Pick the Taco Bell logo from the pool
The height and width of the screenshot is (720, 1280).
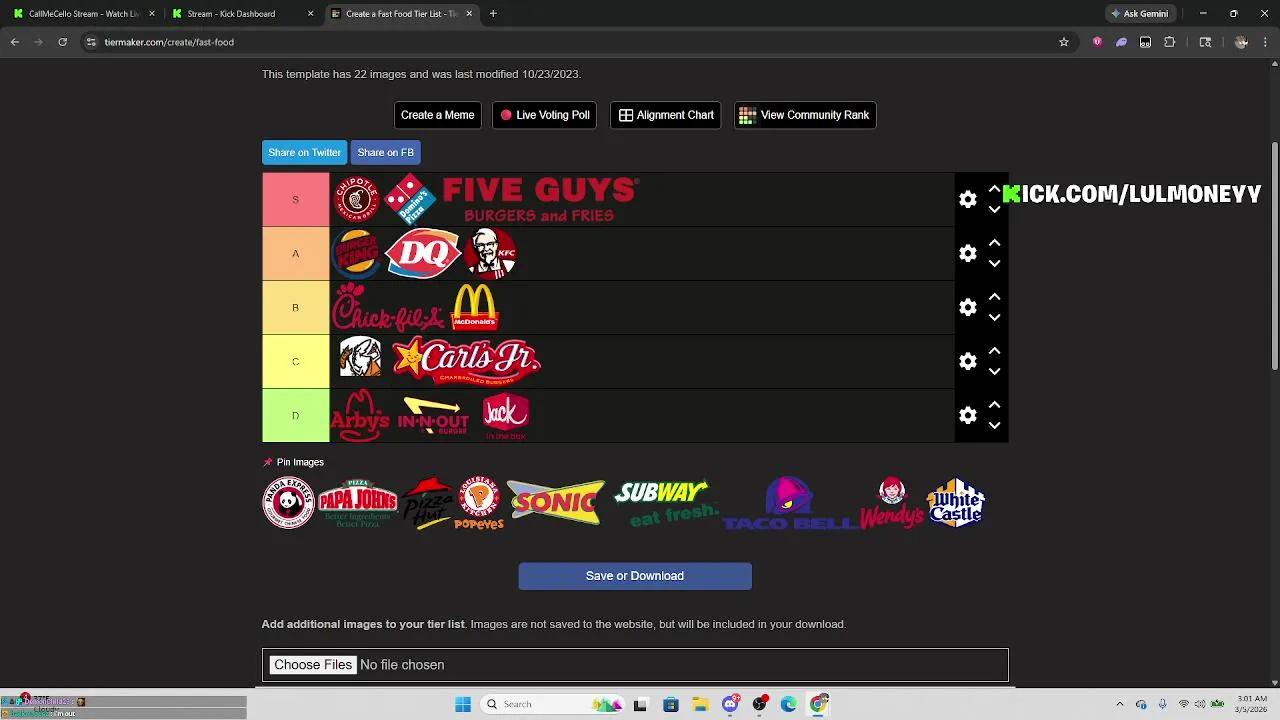(x=788, y=503)
